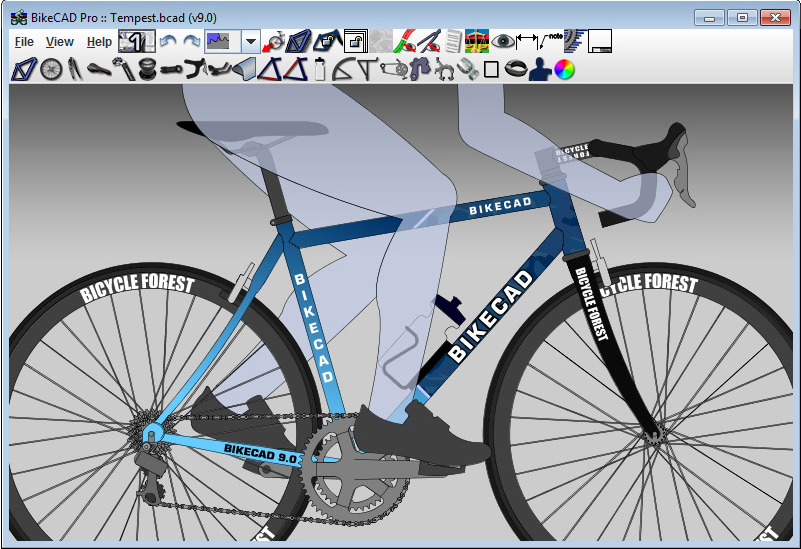
Task: Click the water bottle icon
Action: click(320, 69)
